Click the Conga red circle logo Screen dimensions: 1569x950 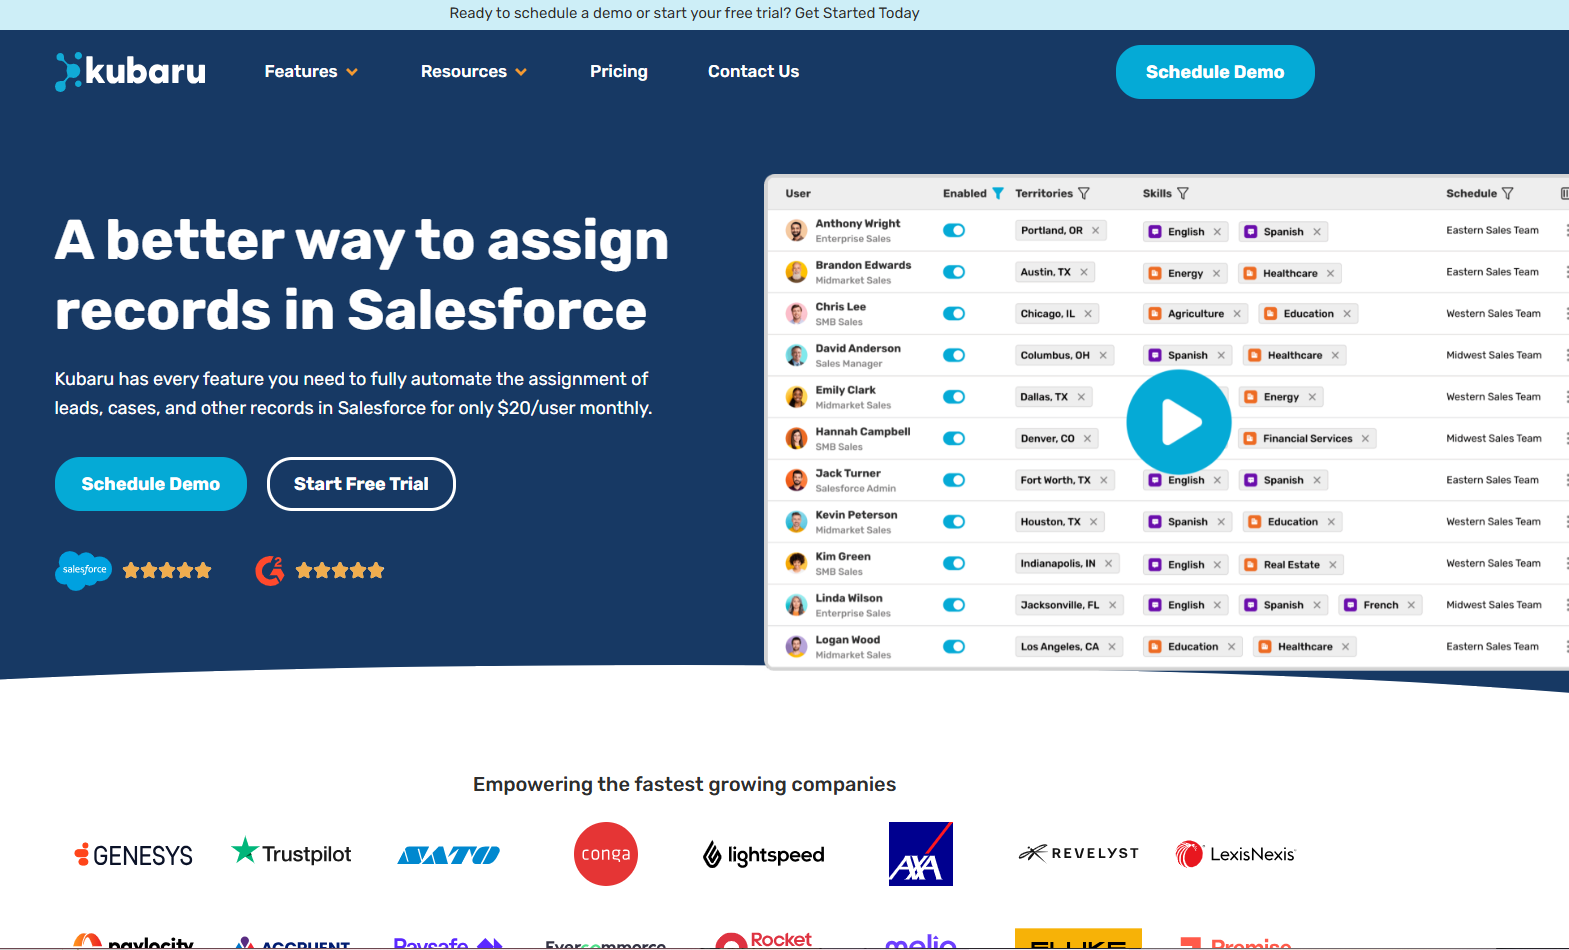606,854
